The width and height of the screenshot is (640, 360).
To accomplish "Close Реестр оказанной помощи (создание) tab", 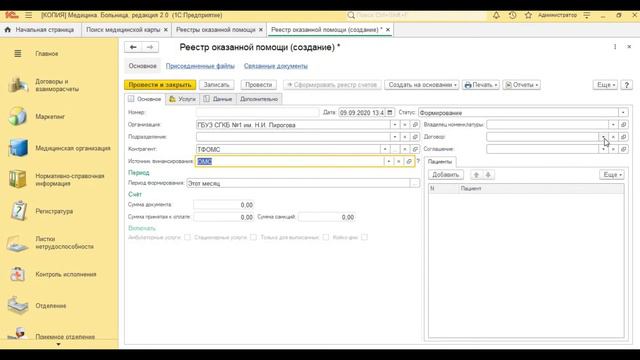I will 388,30.
